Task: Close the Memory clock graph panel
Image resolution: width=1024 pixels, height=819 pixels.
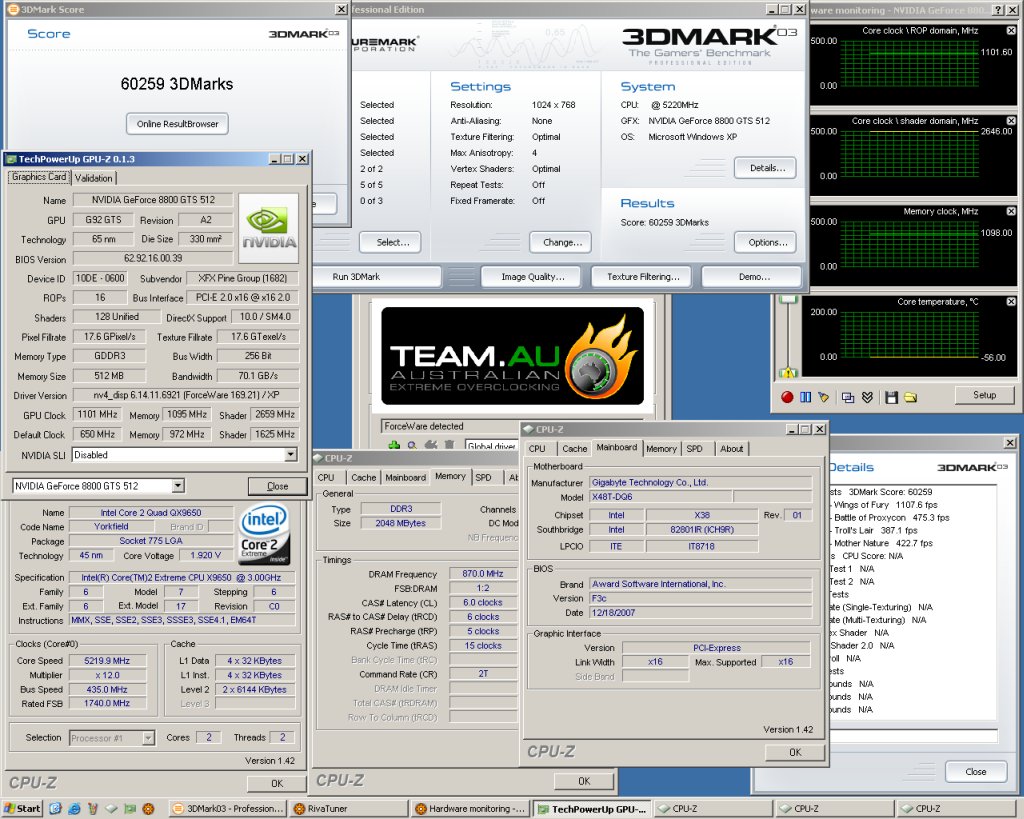Action: coord(1011,211)
